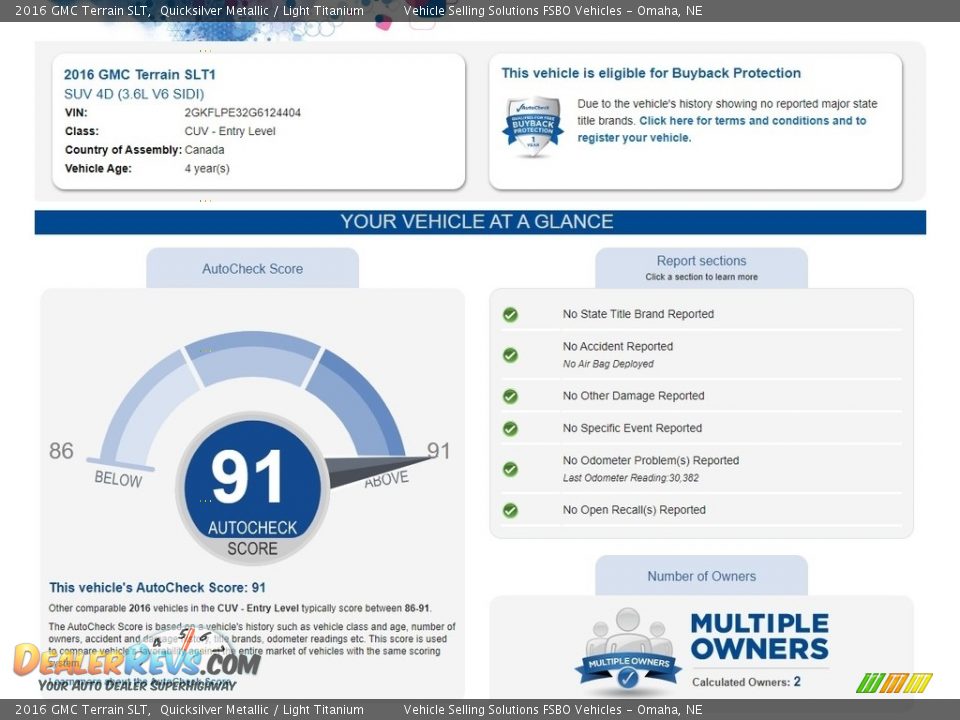Open the No Accident Reported section

[x=617, y=347]
